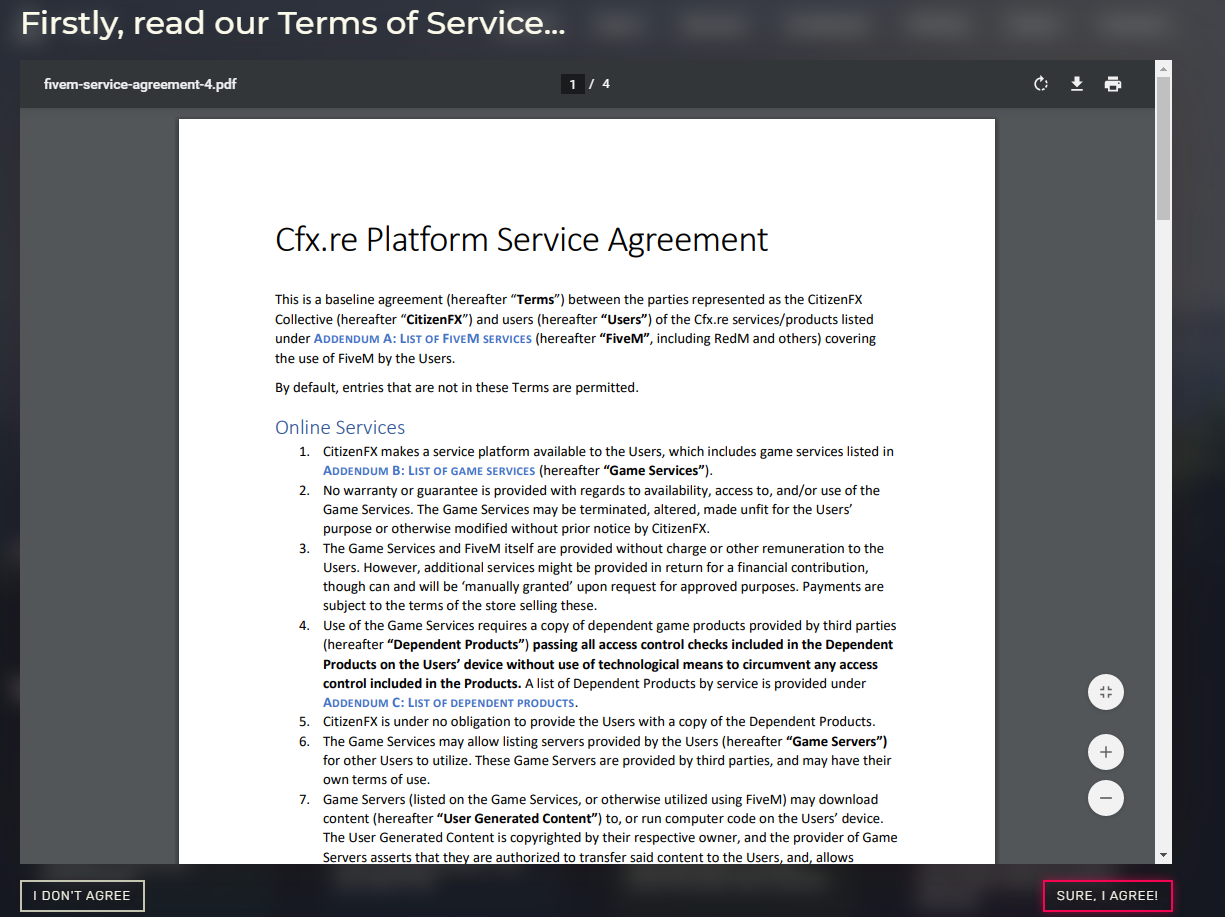Rotate the PDF document clockwise
Image resolution: width=1225 pixels, height=917 pixels.
click(x=1041, y=84)
